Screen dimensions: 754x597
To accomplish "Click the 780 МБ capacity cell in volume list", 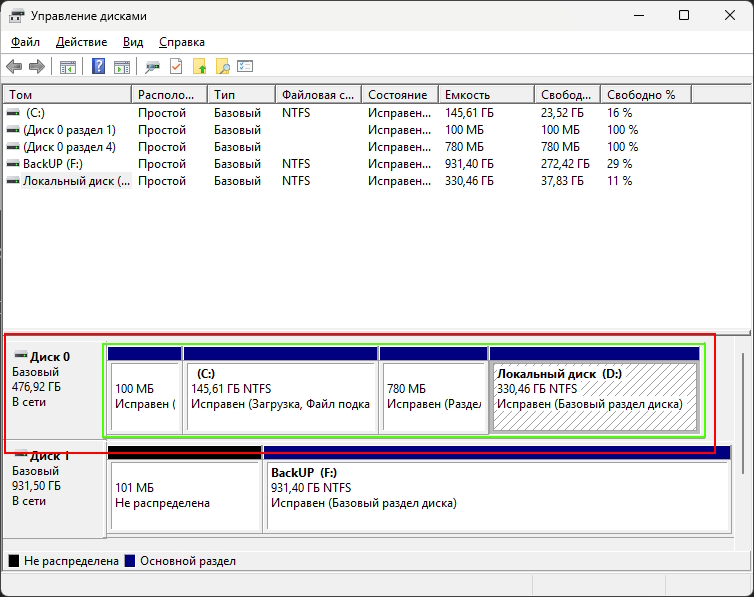I will point(464,147).
